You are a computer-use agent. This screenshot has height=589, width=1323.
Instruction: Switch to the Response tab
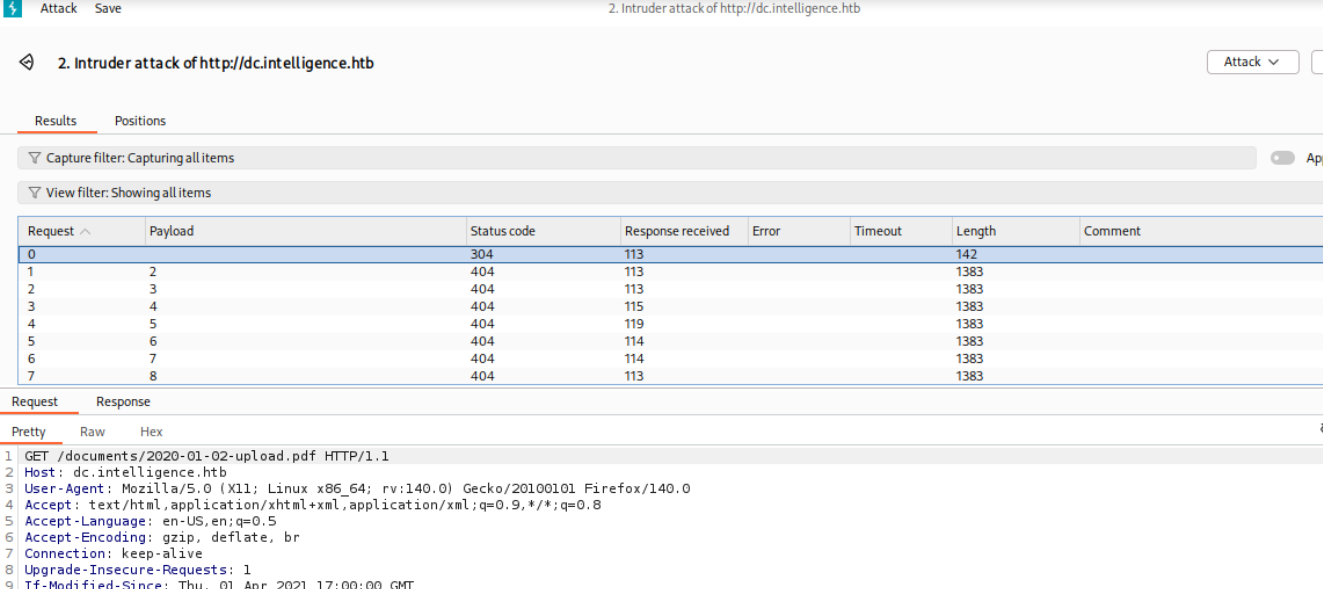(x=123, y=402)
